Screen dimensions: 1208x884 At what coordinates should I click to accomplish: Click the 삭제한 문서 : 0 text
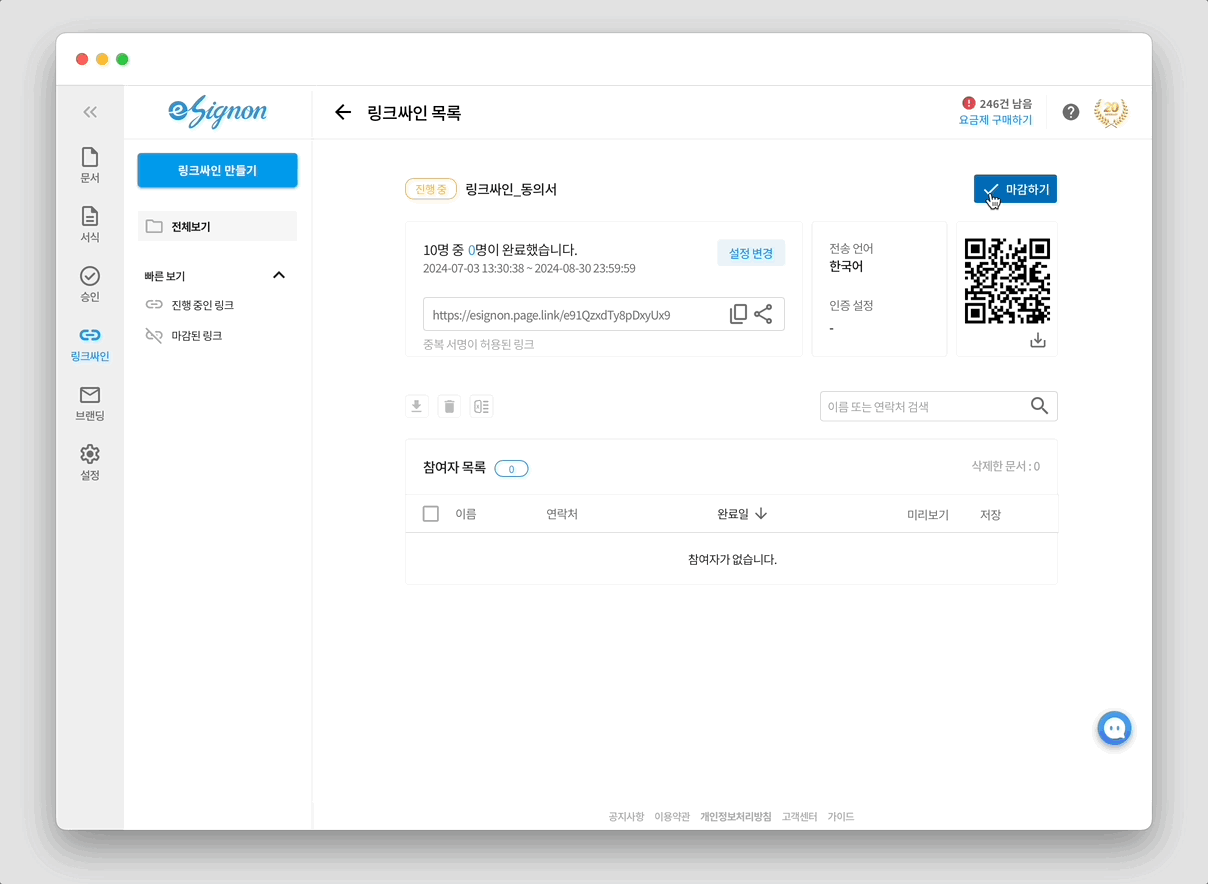pos(1006,466)
